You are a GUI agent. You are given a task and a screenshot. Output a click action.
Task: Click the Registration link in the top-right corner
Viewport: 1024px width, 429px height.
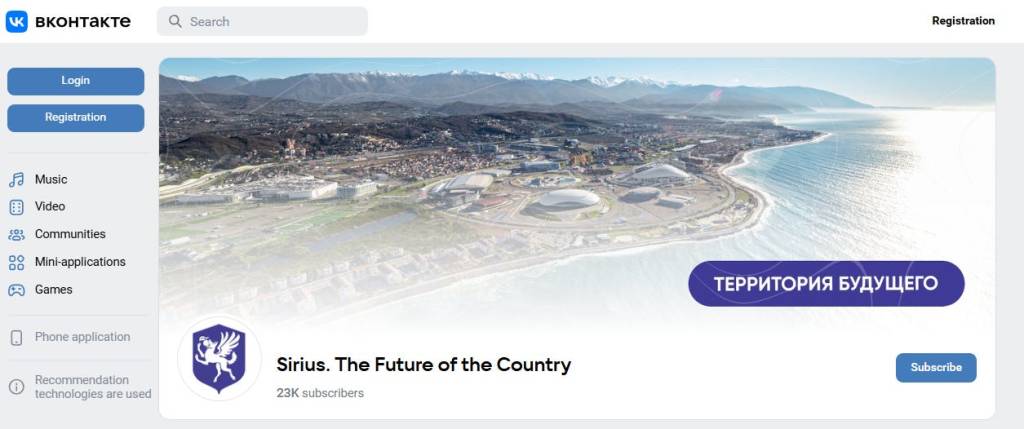point(962,21)
